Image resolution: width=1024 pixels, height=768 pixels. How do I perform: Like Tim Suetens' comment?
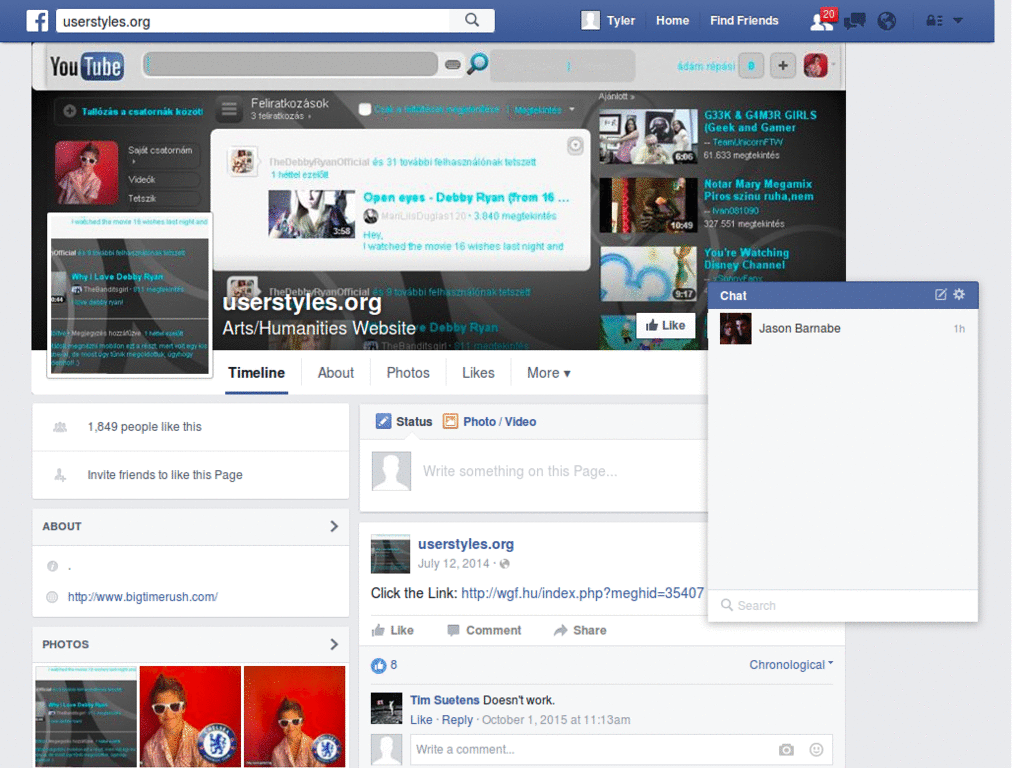coord(421,720)
